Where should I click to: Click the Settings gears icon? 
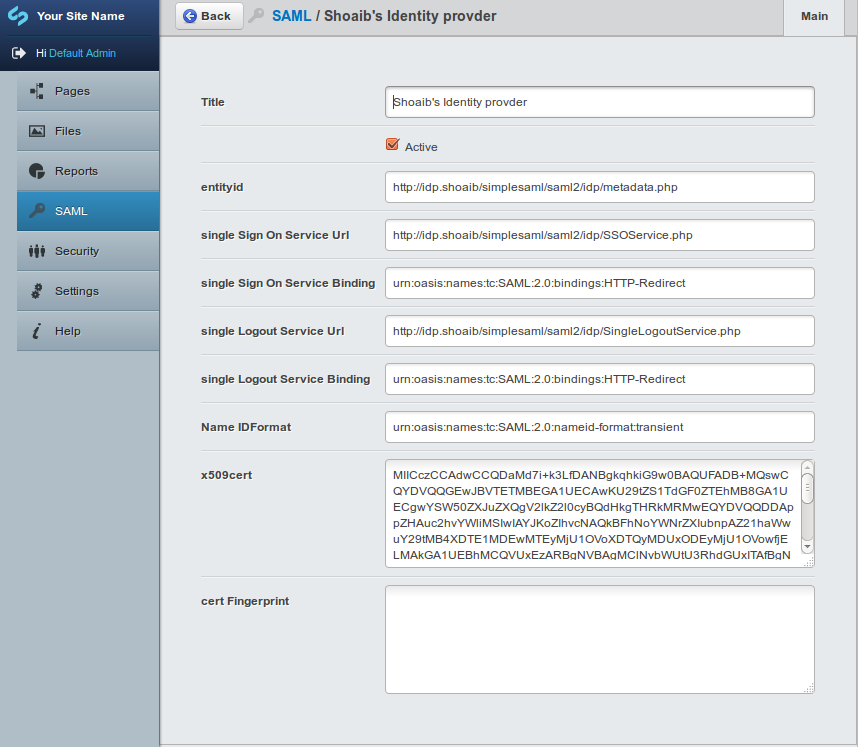coord(37,291)
